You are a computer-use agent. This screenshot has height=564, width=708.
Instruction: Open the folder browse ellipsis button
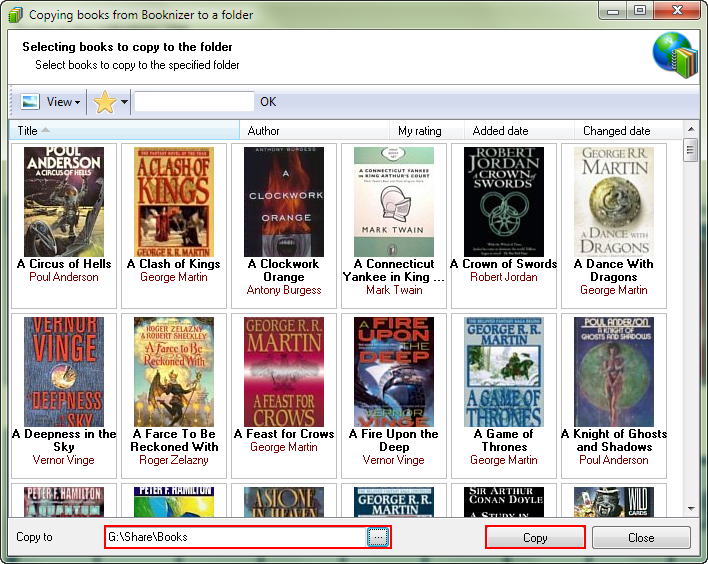click(x=378, y=537)
